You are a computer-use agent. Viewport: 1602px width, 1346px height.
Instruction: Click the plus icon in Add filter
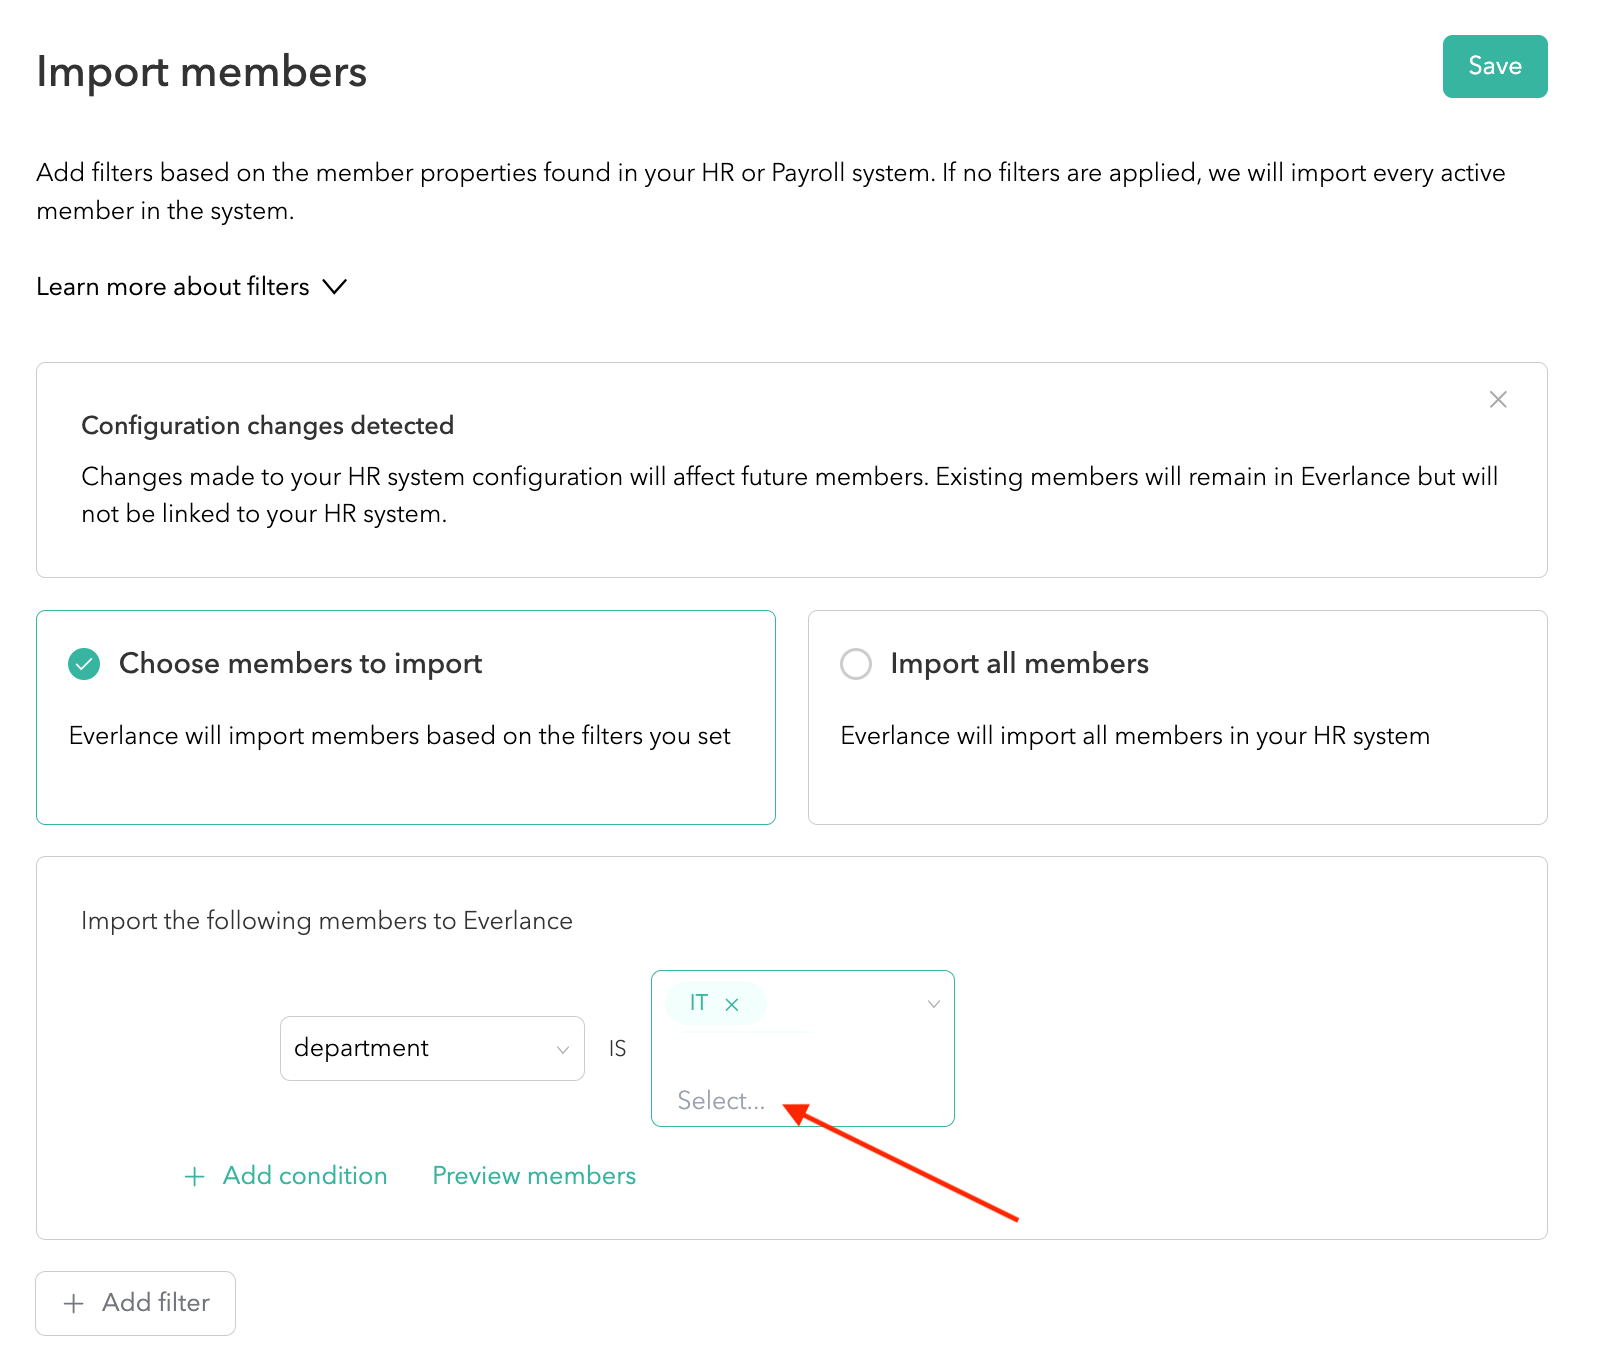coord(74,1303)
